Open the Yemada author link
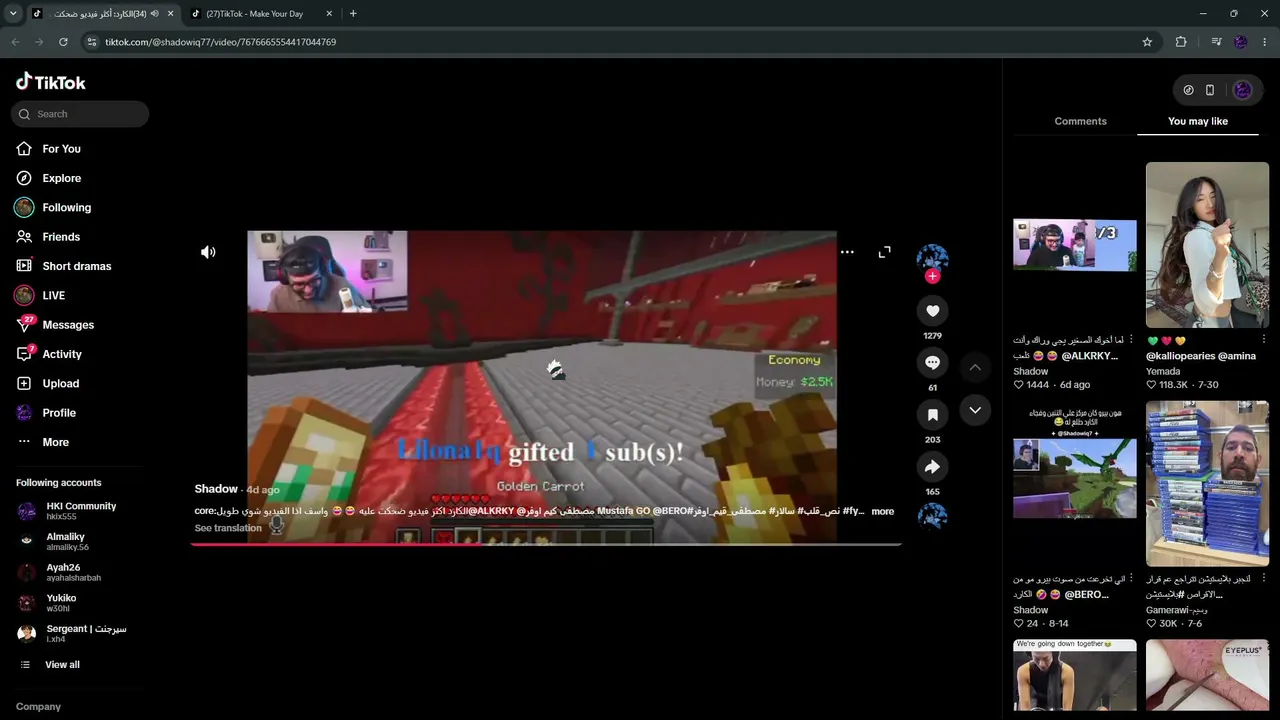This screenshot has width=1280, height=720. point(1163,371)
